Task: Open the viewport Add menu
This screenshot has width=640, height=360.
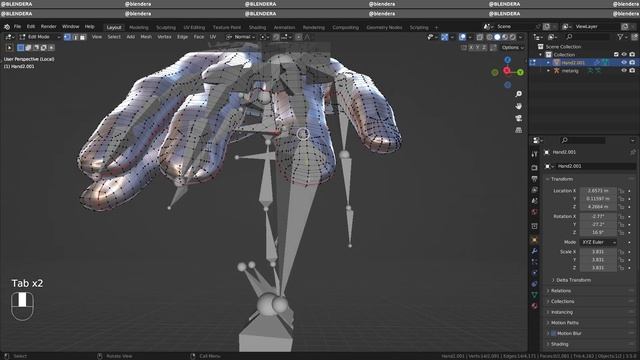Action: (131, 37)
